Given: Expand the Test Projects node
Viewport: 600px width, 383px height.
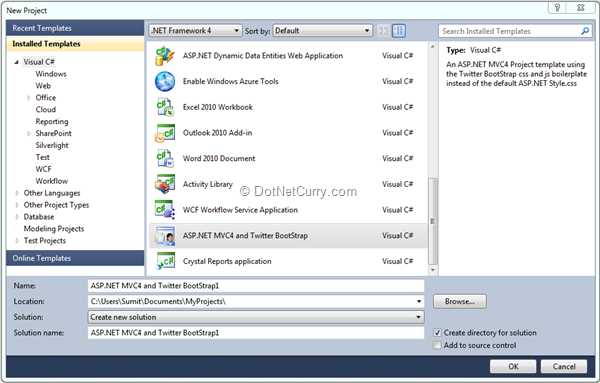Looking at the screenshot, I should point(17,241).
